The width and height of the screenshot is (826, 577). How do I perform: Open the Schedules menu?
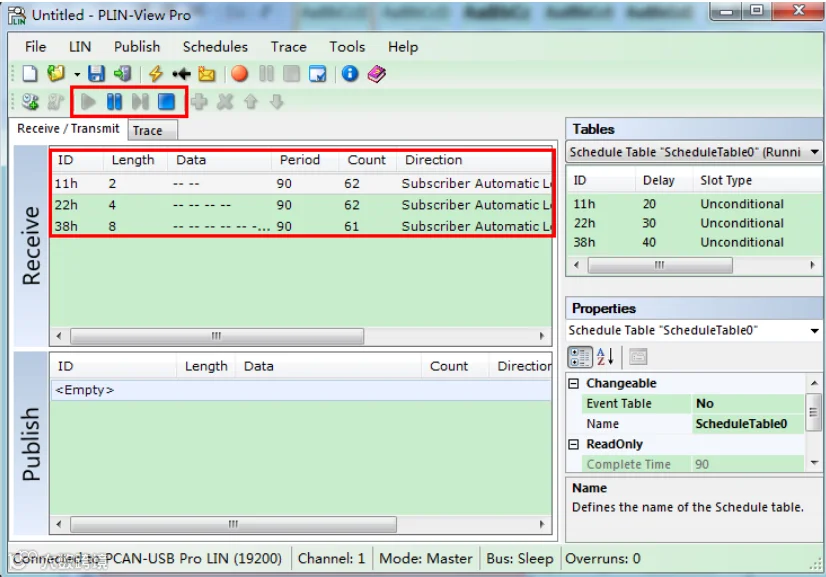click(215, 47)
